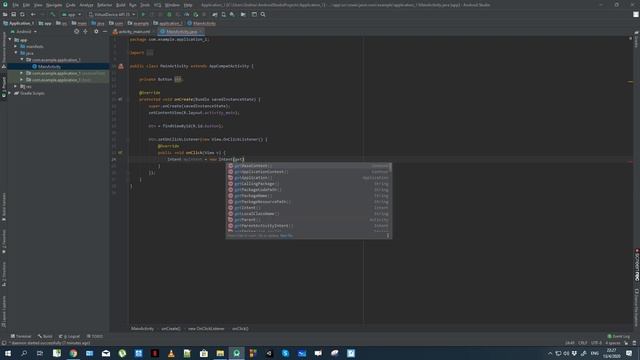Click the project panel settings gear
The image size is (640, 360).
point(96,31)
